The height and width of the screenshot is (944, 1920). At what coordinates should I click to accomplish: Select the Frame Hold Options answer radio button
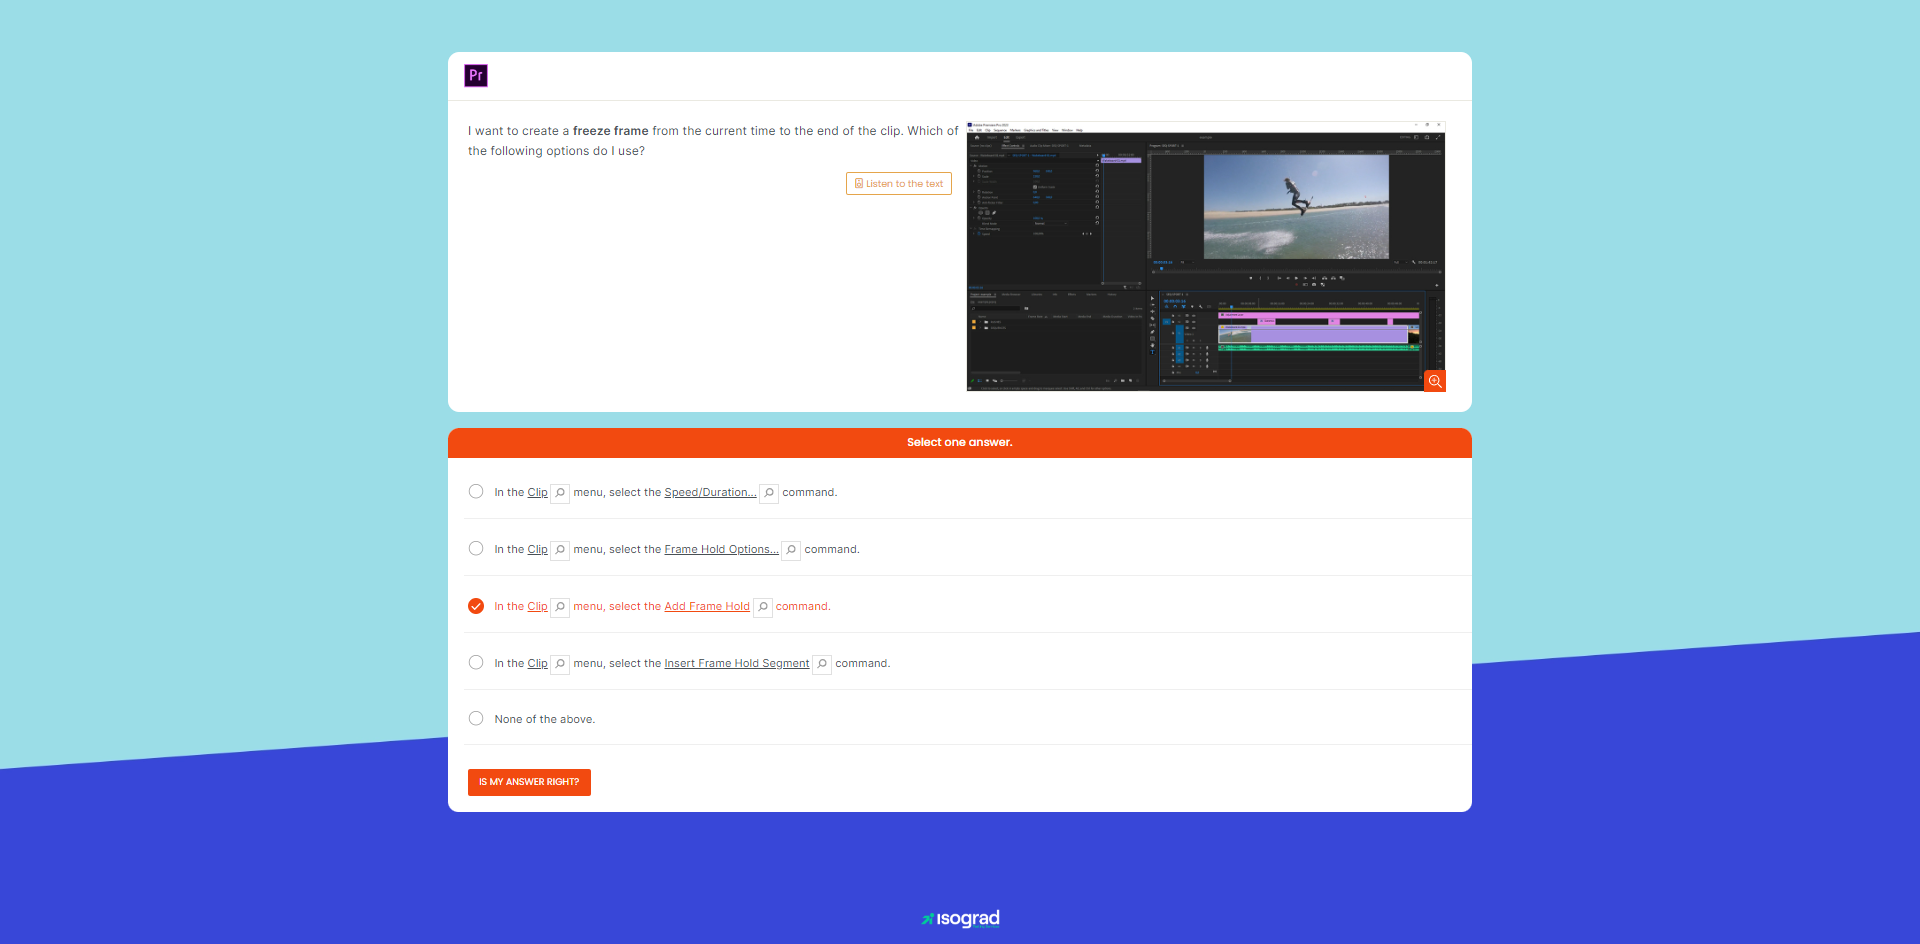click(476, 549)
